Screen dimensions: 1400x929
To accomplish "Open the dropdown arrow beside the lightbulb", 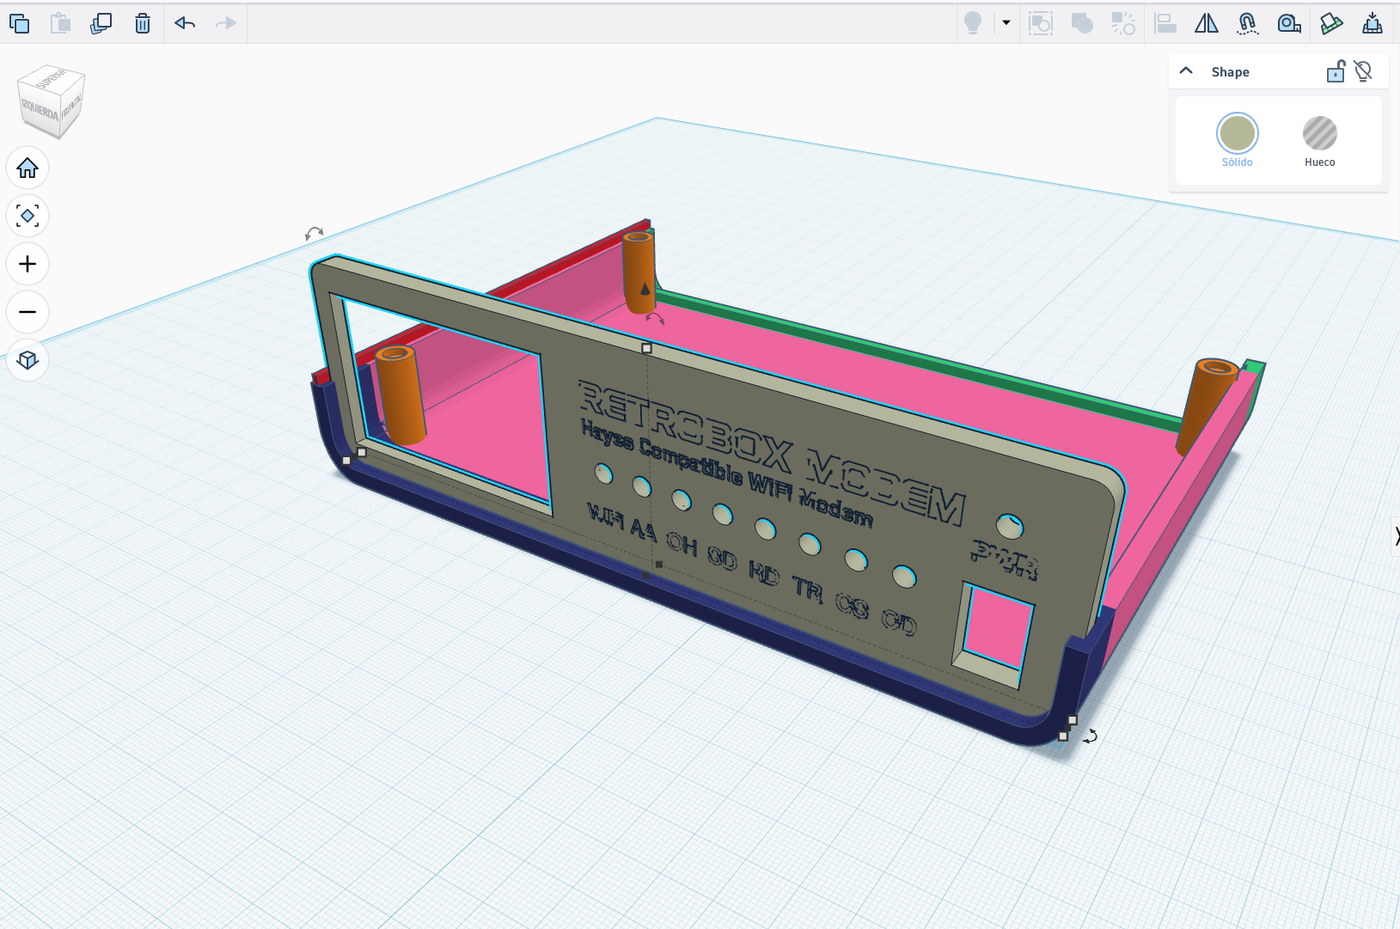I will coord(1006,23).
